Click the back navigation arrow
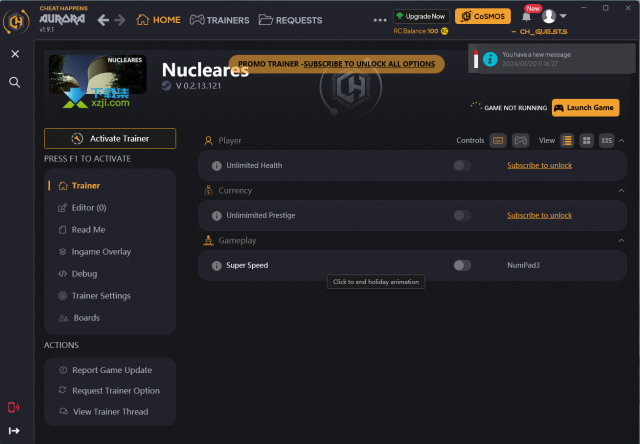 point(103,19)
